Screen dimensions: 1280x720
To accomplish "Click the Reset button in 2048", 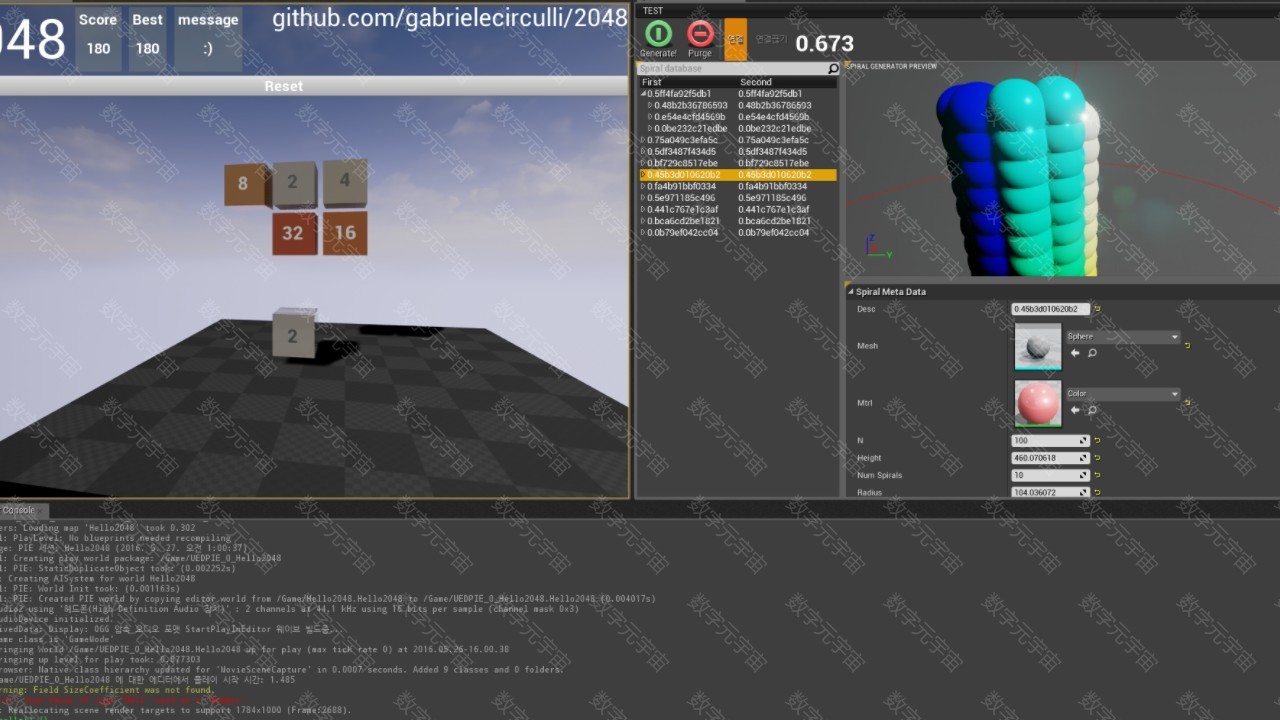I will (283, 86).
